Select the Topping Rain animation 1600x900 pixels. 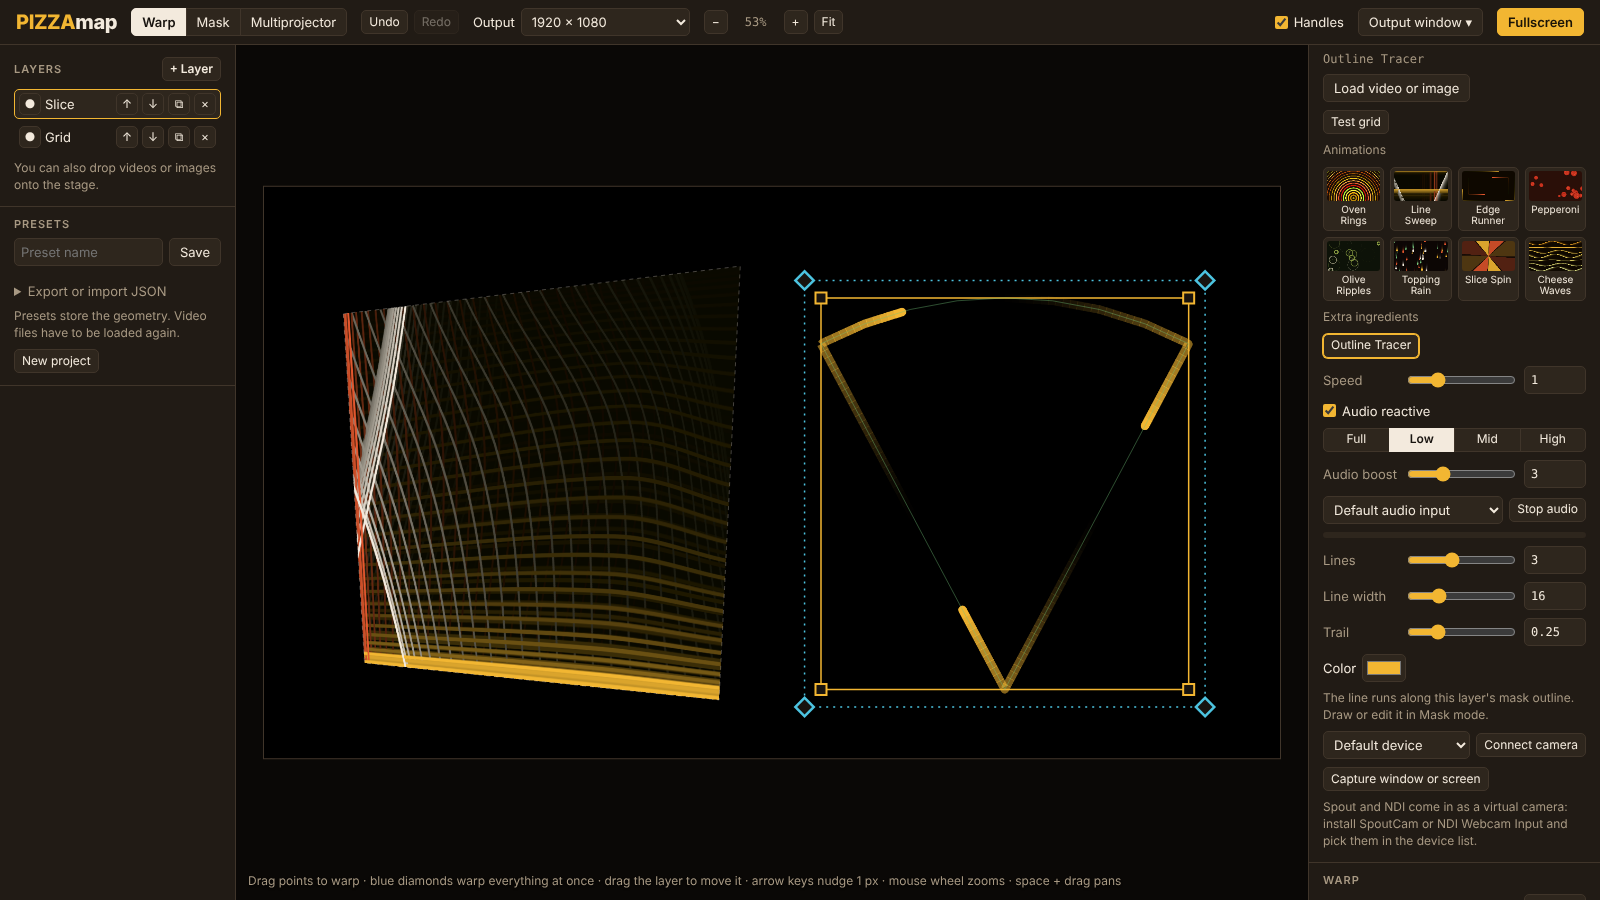click(x=1420, y=269)
